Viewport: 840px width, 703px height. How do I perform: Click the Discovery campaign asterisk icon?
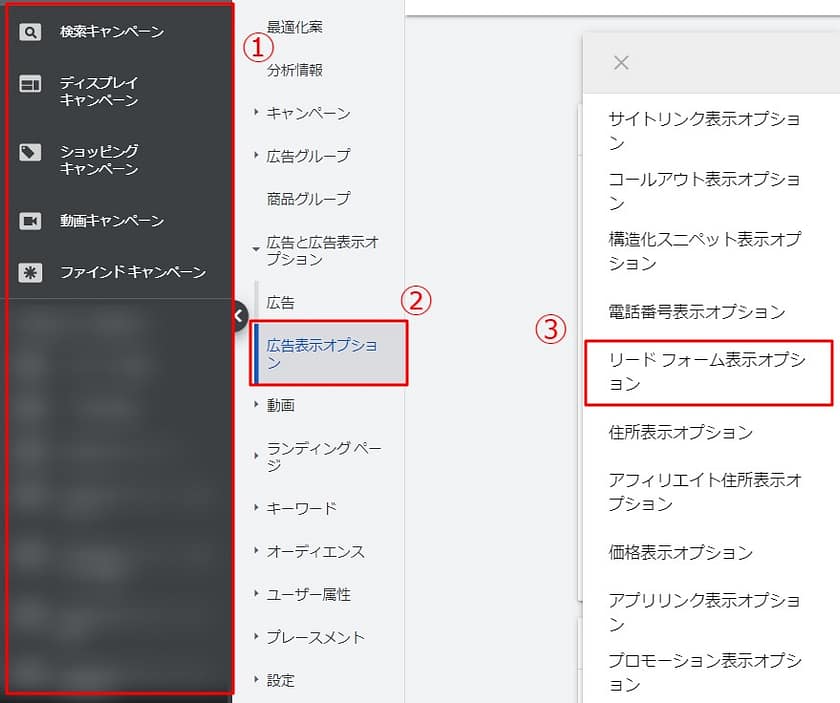pyautogui.click(x=31, y=273)
